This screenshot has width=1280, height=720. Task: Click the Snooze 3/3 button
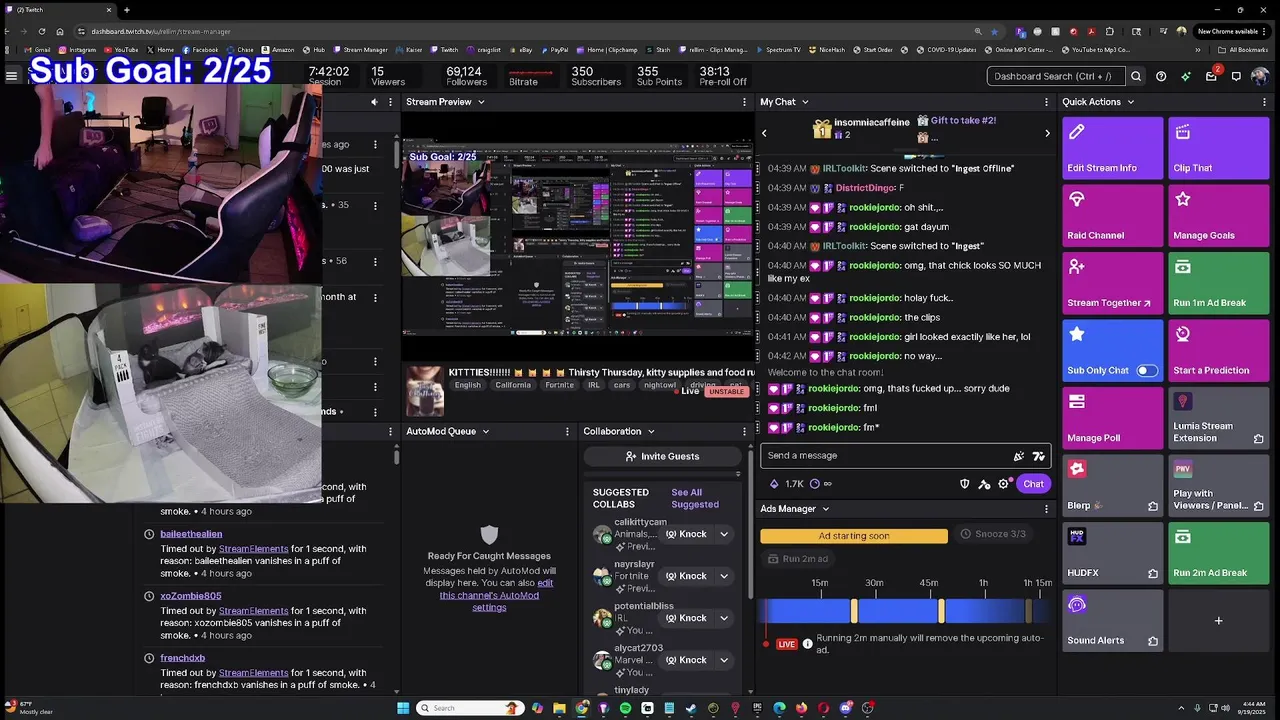coord(993,534)
